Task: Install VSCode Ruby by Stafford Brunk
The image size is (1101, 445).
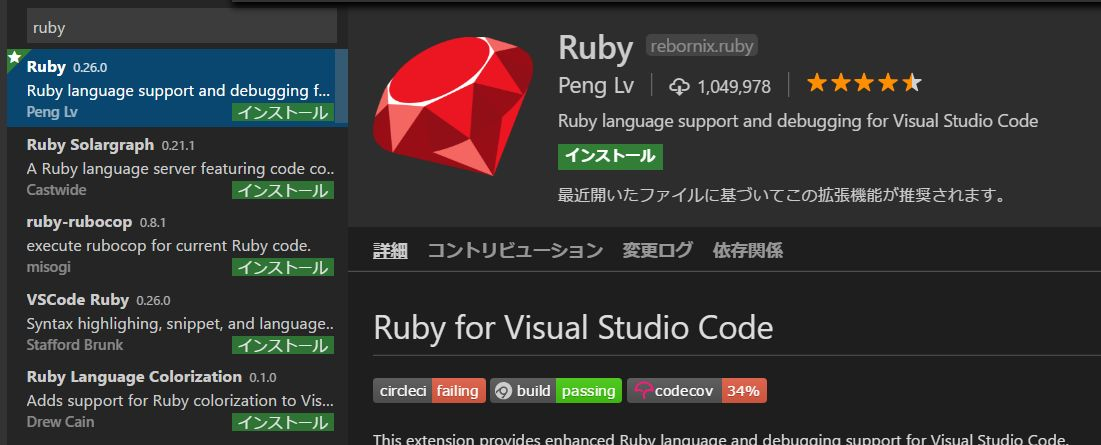Action: coord(283,345)
